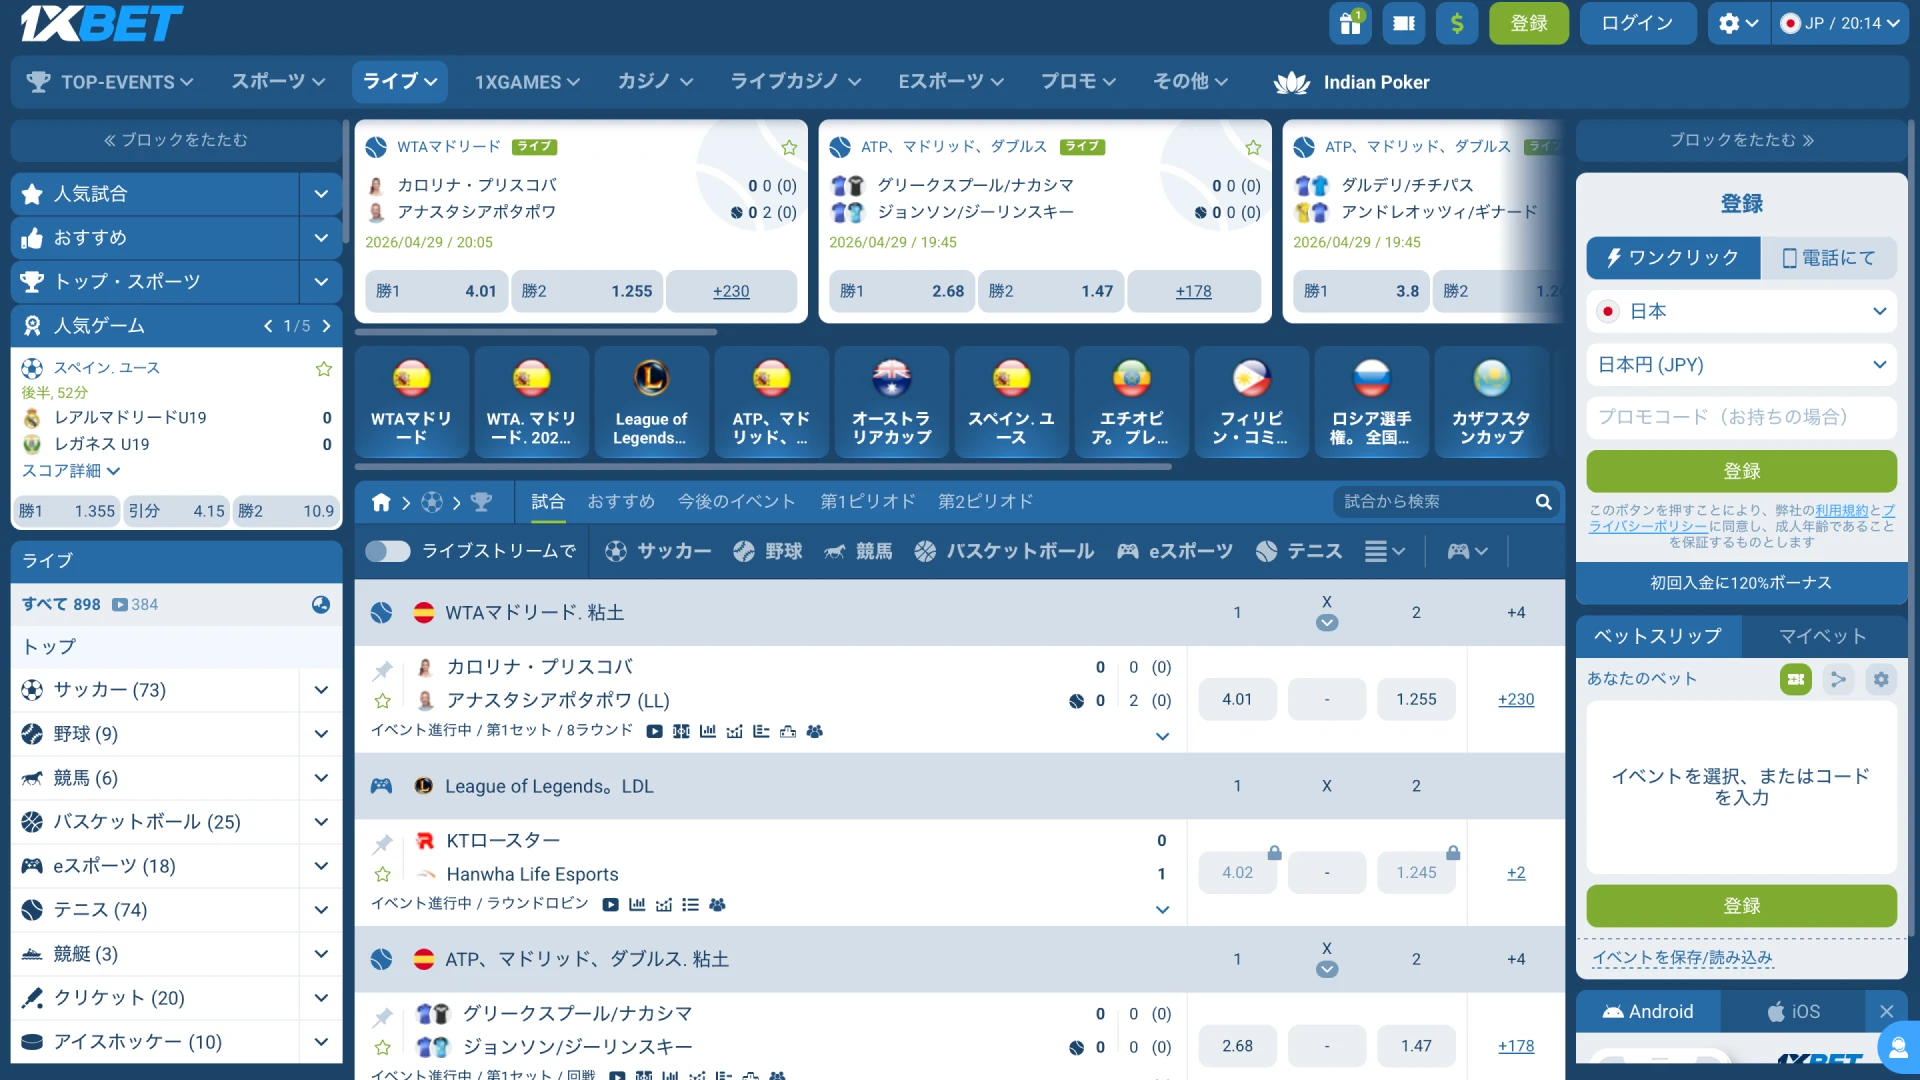Favorite the WTAマドリード top card star

coord(789,148)
